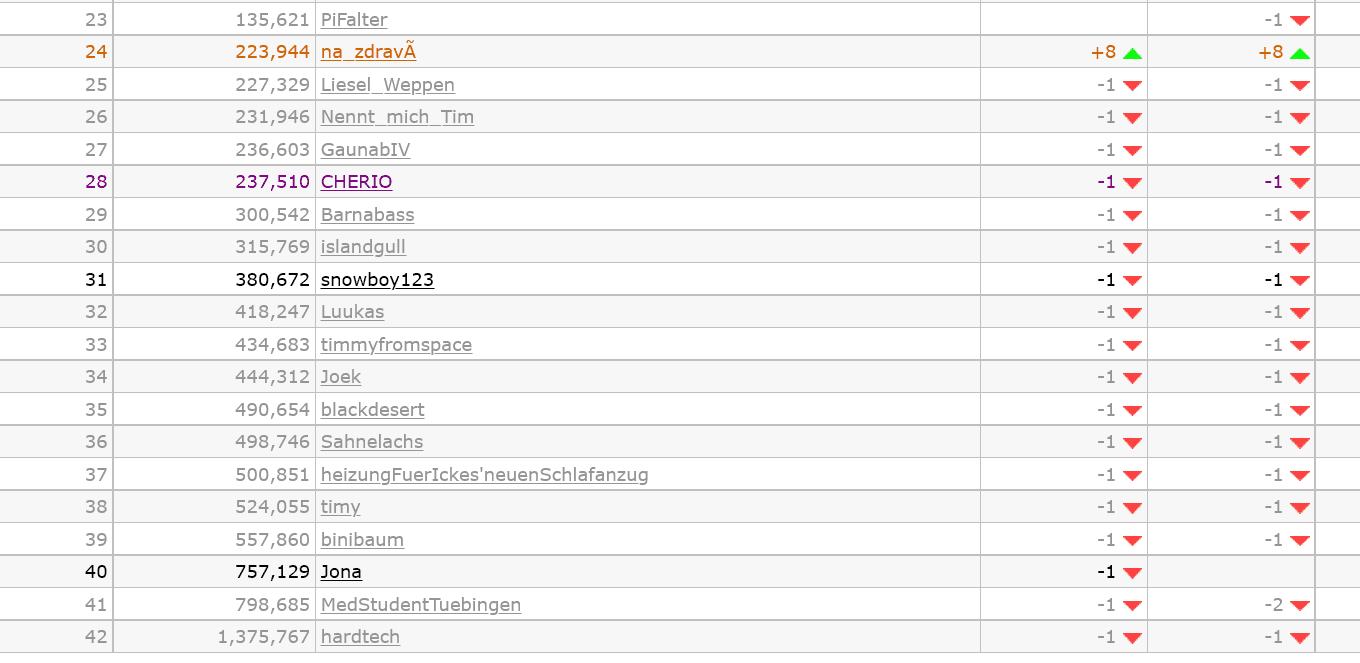Image resolution: width=1360 pixels, height=663 pixels.
Task: Open the timmyfromspace player link
Action: click(x=396, y=345)
